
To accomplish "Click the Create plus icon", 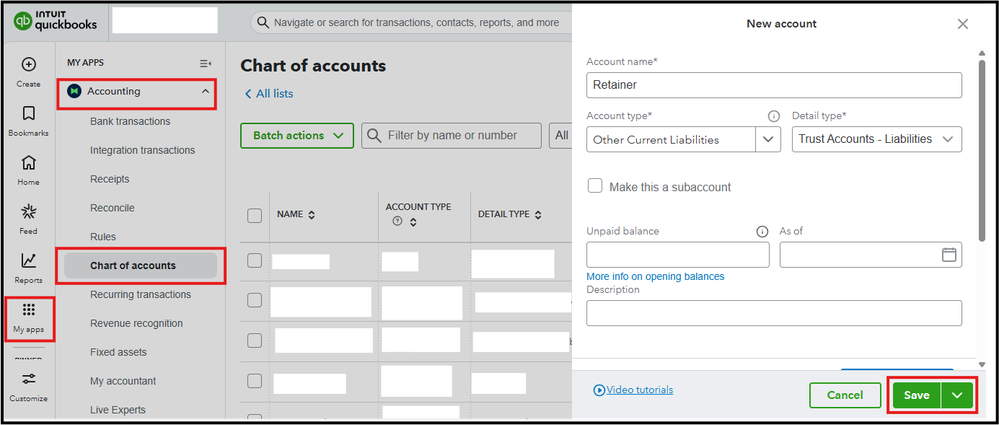I will (28, 65).
